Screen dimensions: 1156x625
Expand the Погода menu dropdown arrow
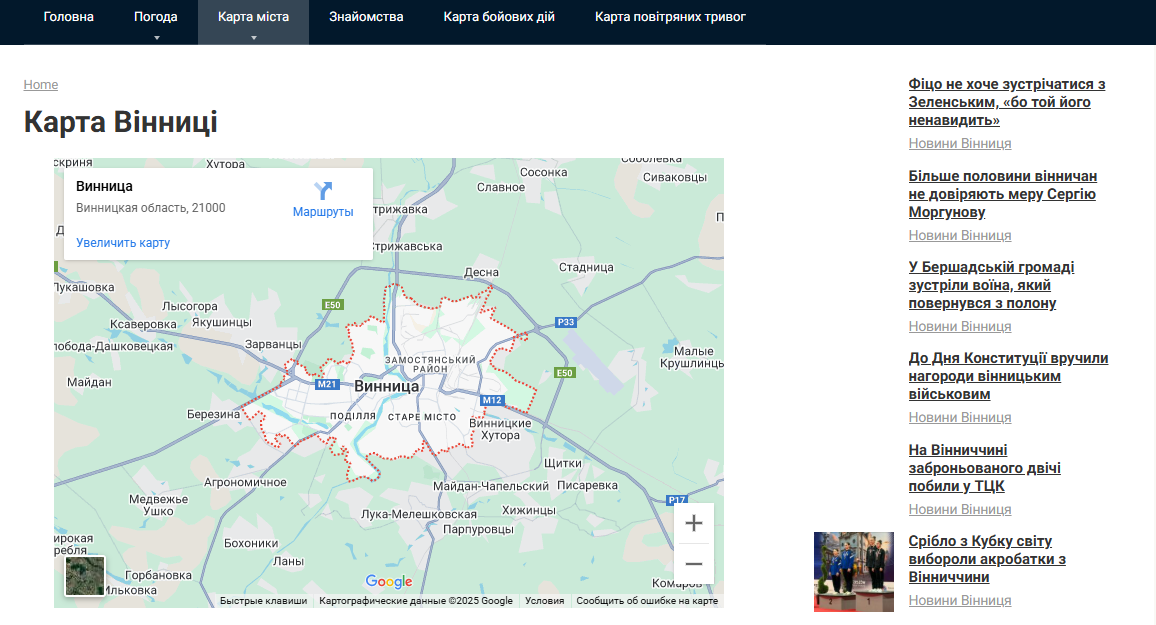156,38
